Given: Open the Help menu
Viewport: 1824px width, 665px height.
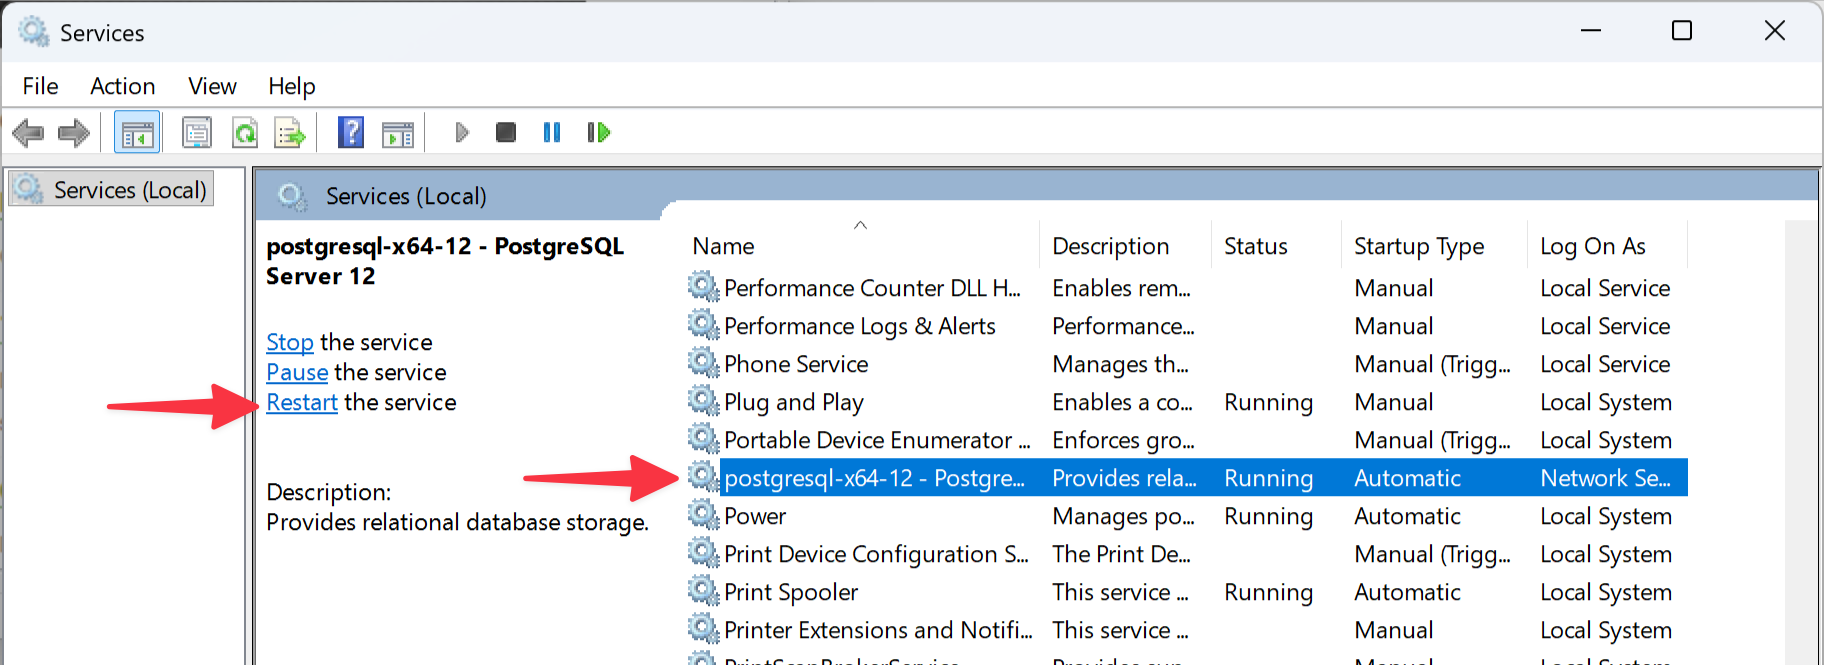Looking at the screenshot, I should coord(291,86).
